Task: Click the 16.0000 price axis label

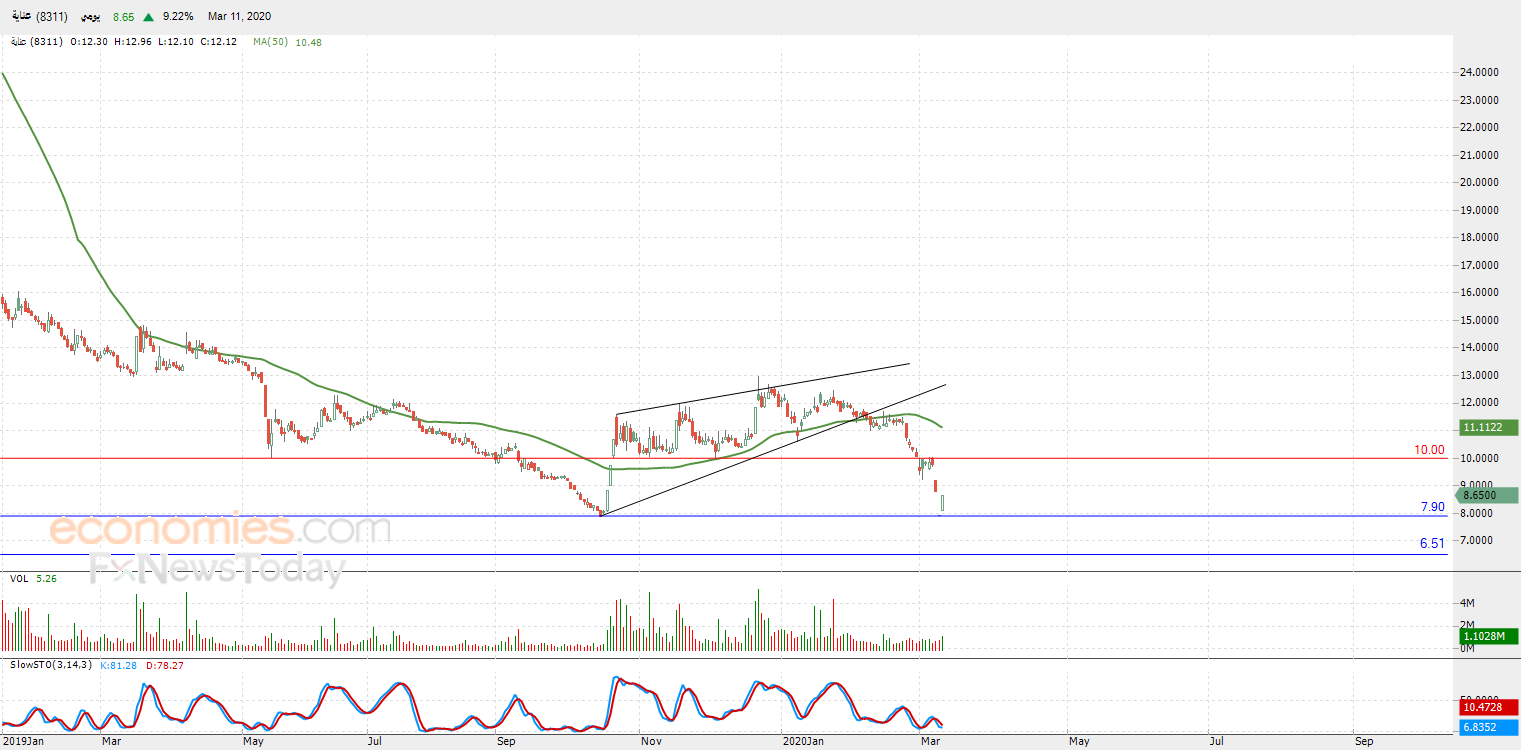Action: (1480, 292)
